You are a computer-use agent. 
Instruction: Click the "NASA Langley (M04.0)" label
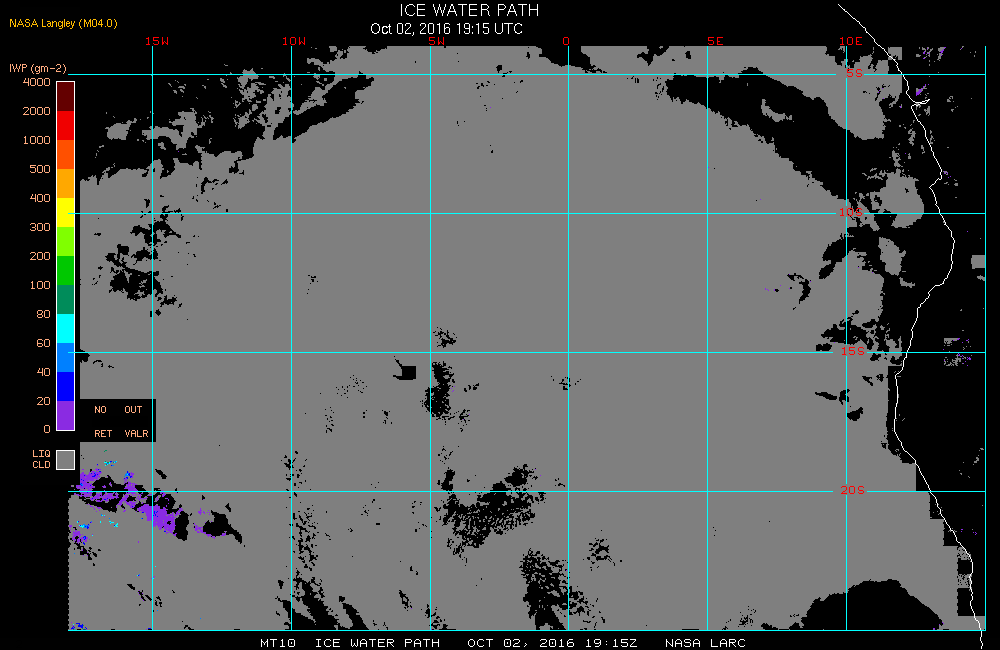[x=63, y=23]
